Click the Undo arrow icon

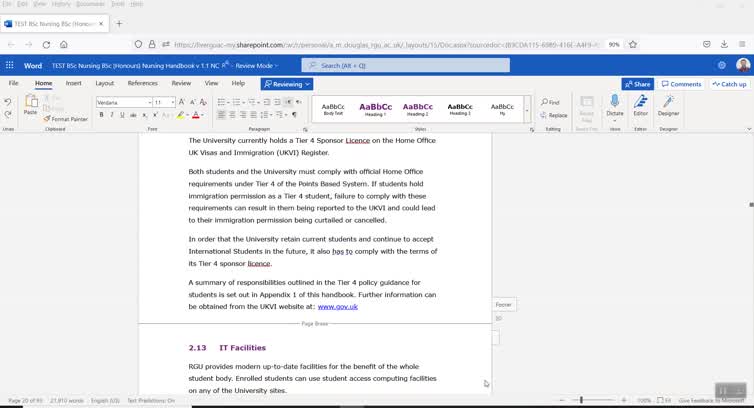[x=8, y=102]
